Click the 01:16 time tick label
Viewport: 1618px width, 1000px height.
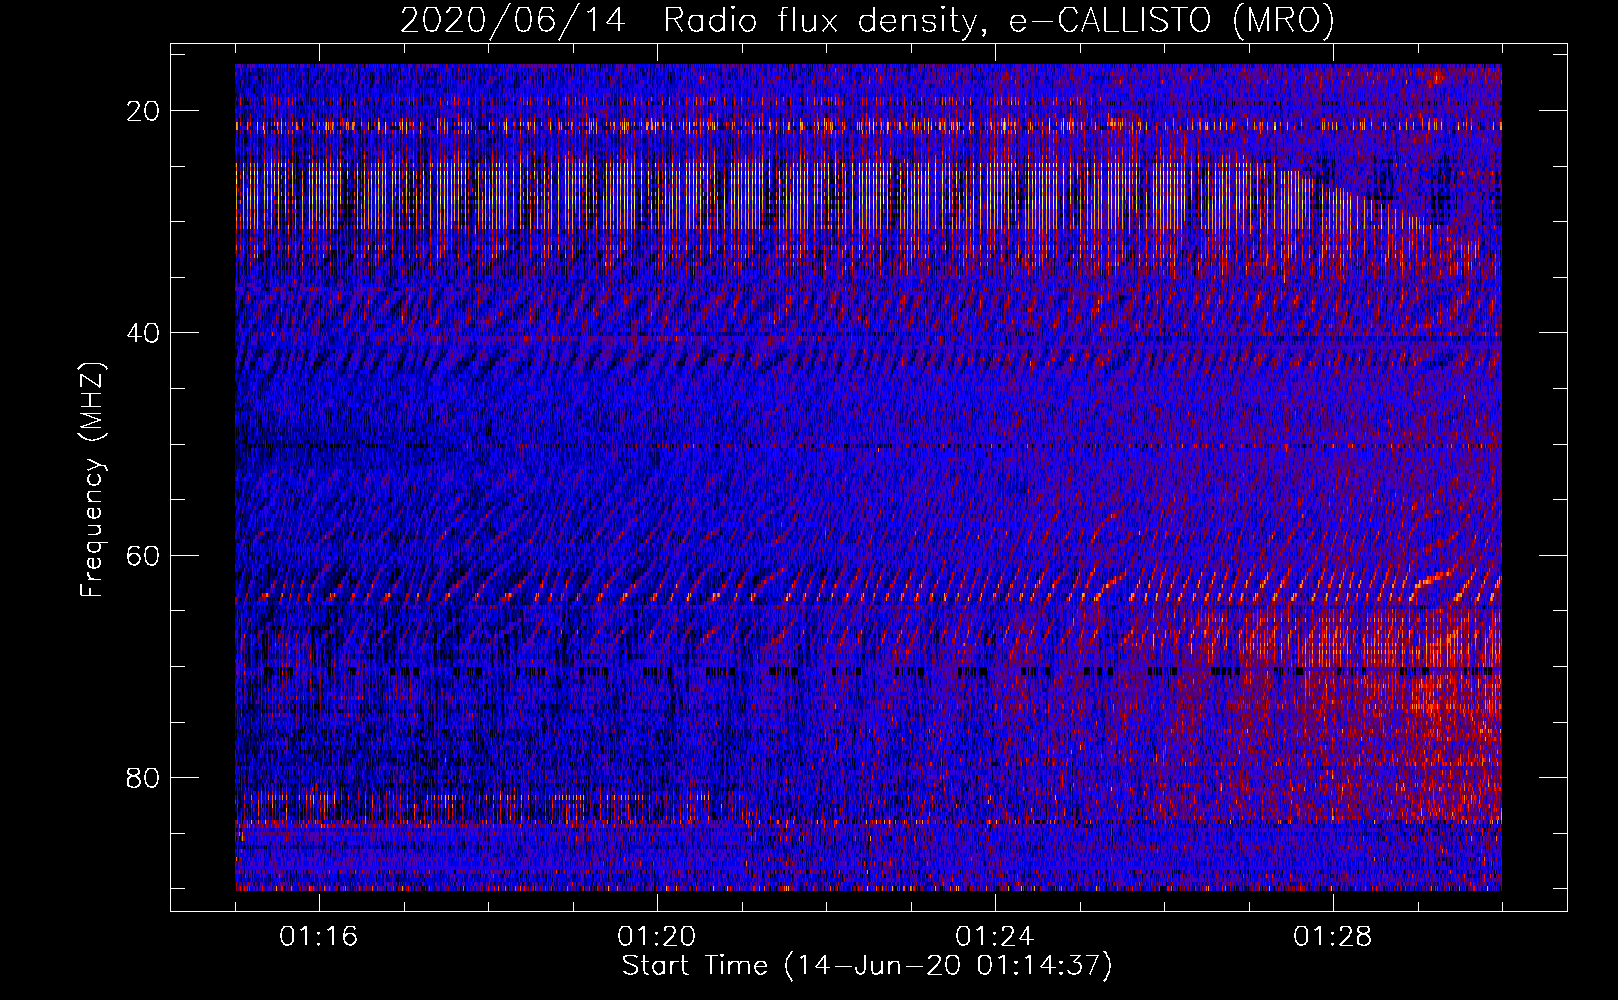pos(319,937)
